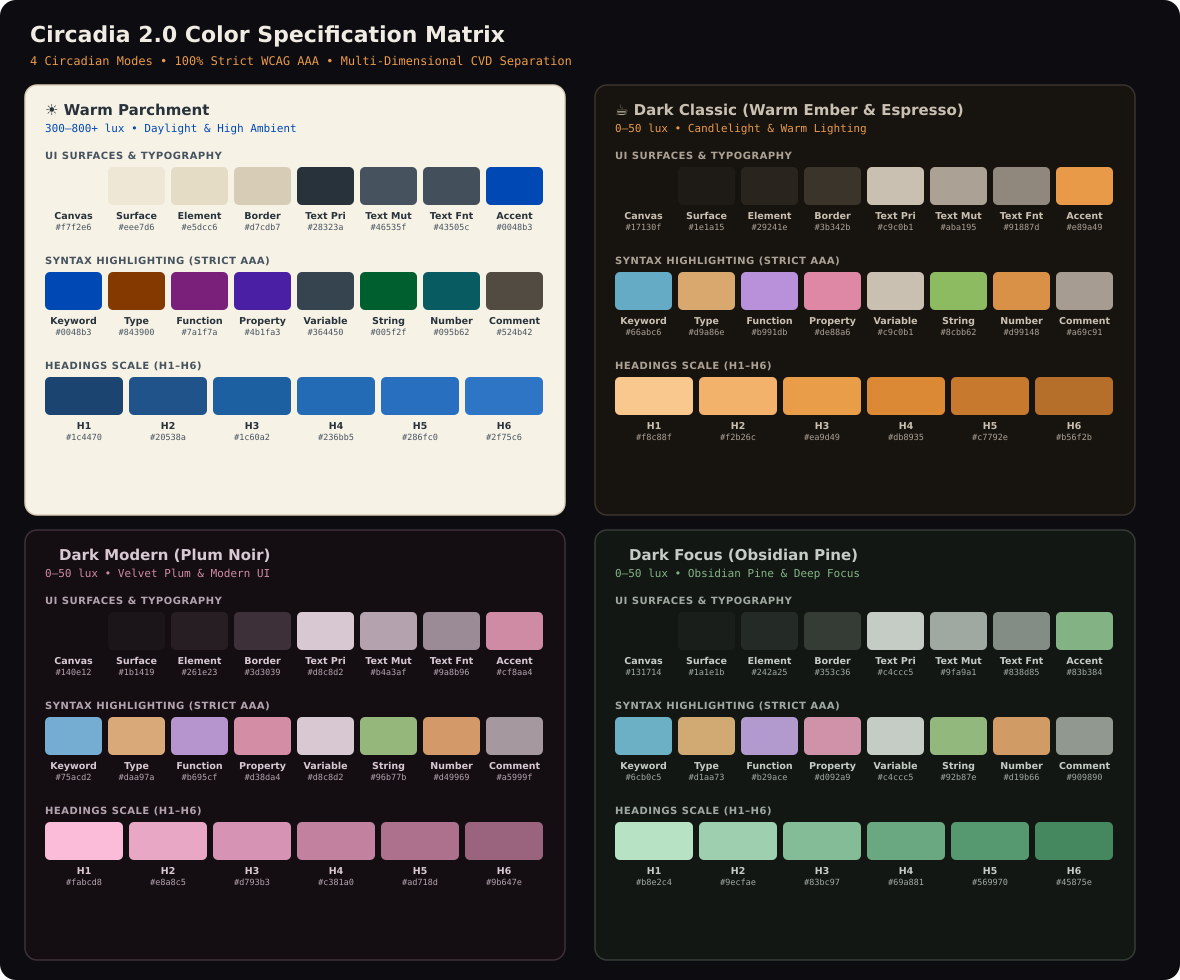Select Warm Parchment Border swatch #d7cdb7

pyautogui.click(x=262, y=186)
